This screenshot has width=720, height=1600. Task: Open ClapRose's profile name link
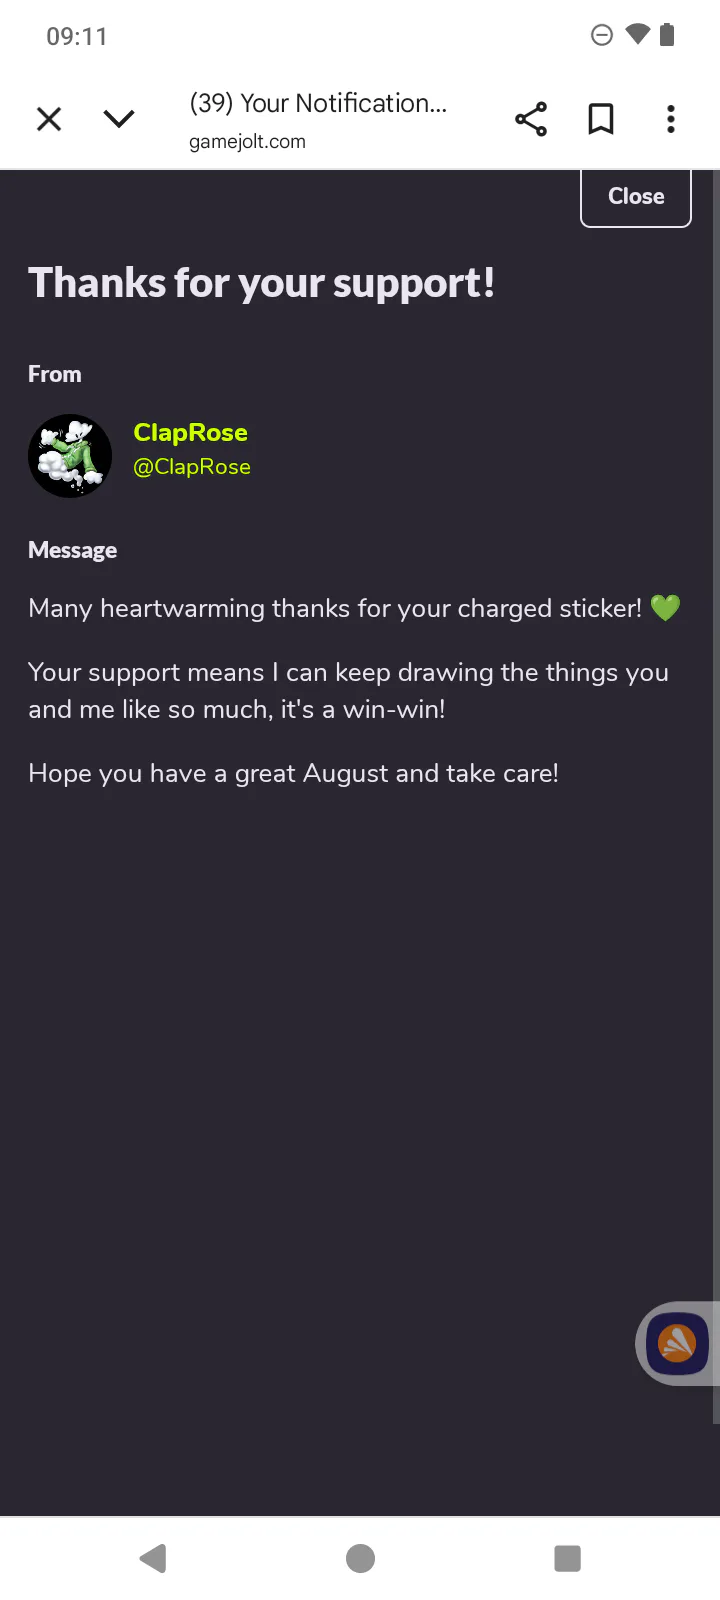click(191, 432)
